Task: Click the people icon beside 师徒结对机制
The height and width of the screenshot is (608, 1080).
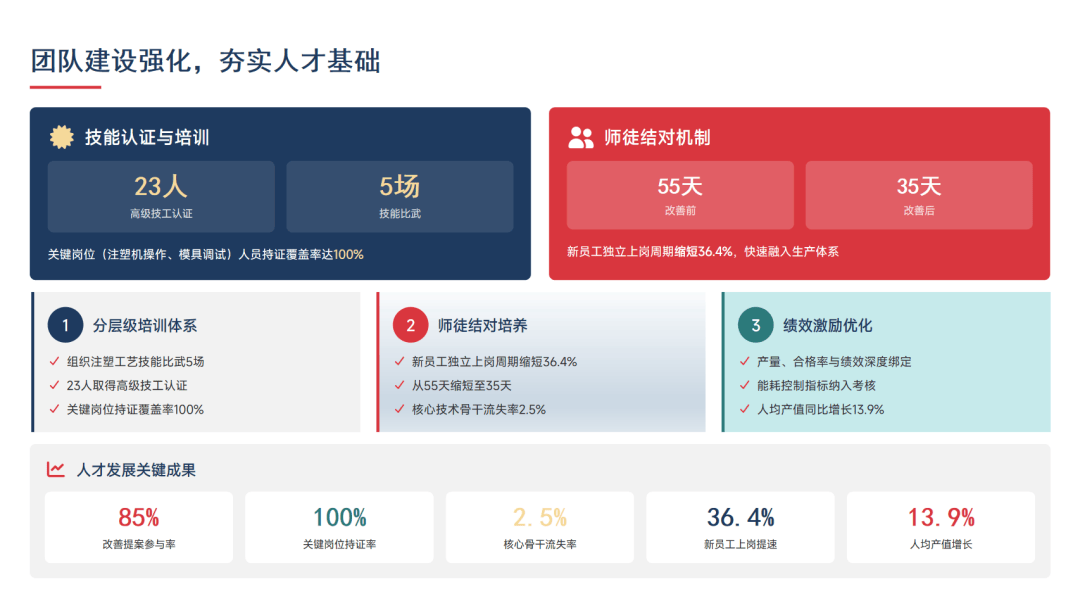Action: click(581, 137)
